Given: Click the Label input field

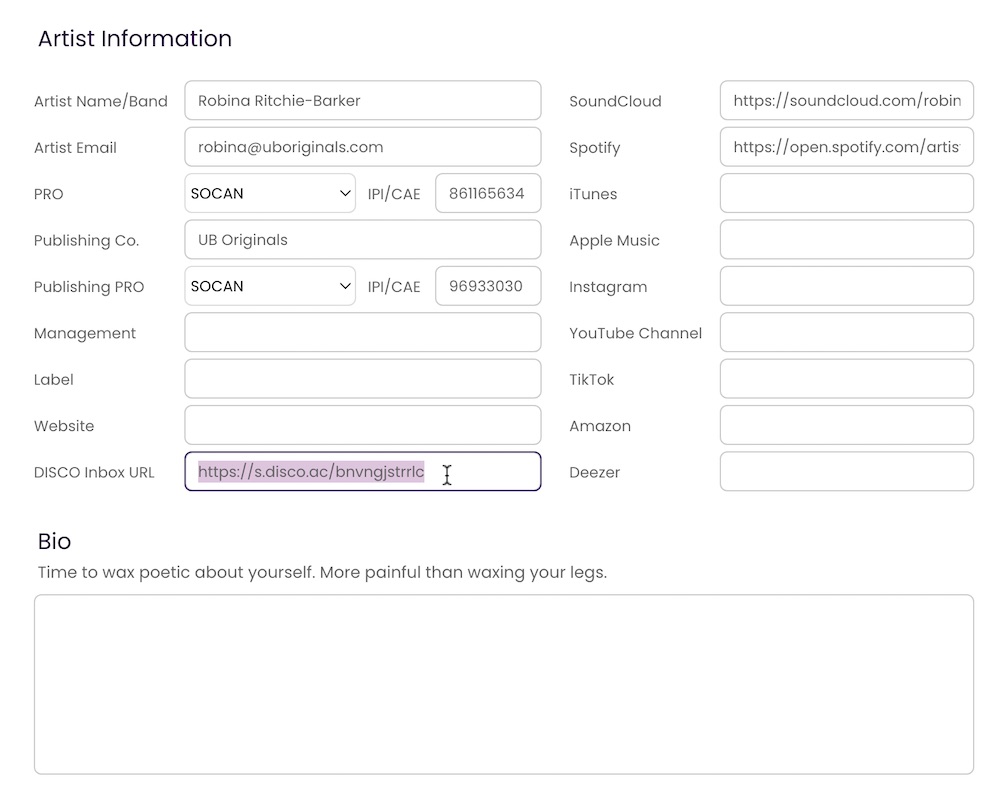Looking at the screenshot, I should [x=363, y=379].
